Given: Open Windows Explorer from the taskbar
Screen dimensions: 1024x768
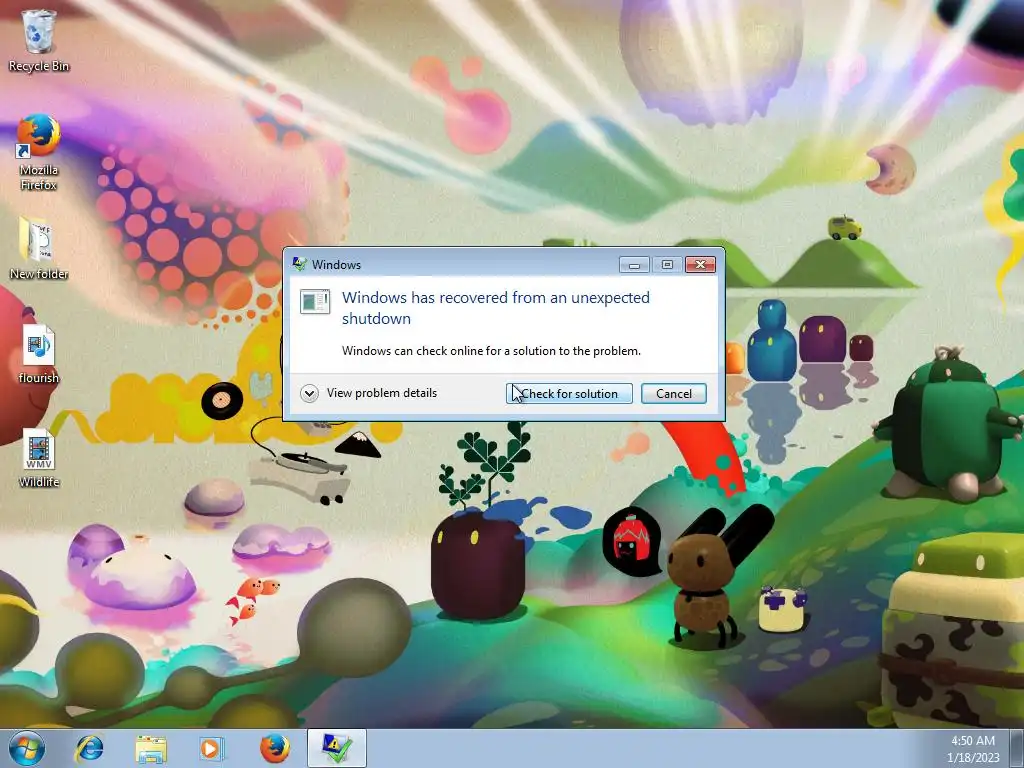Looking at the screenshot, I should click(151, 748).
